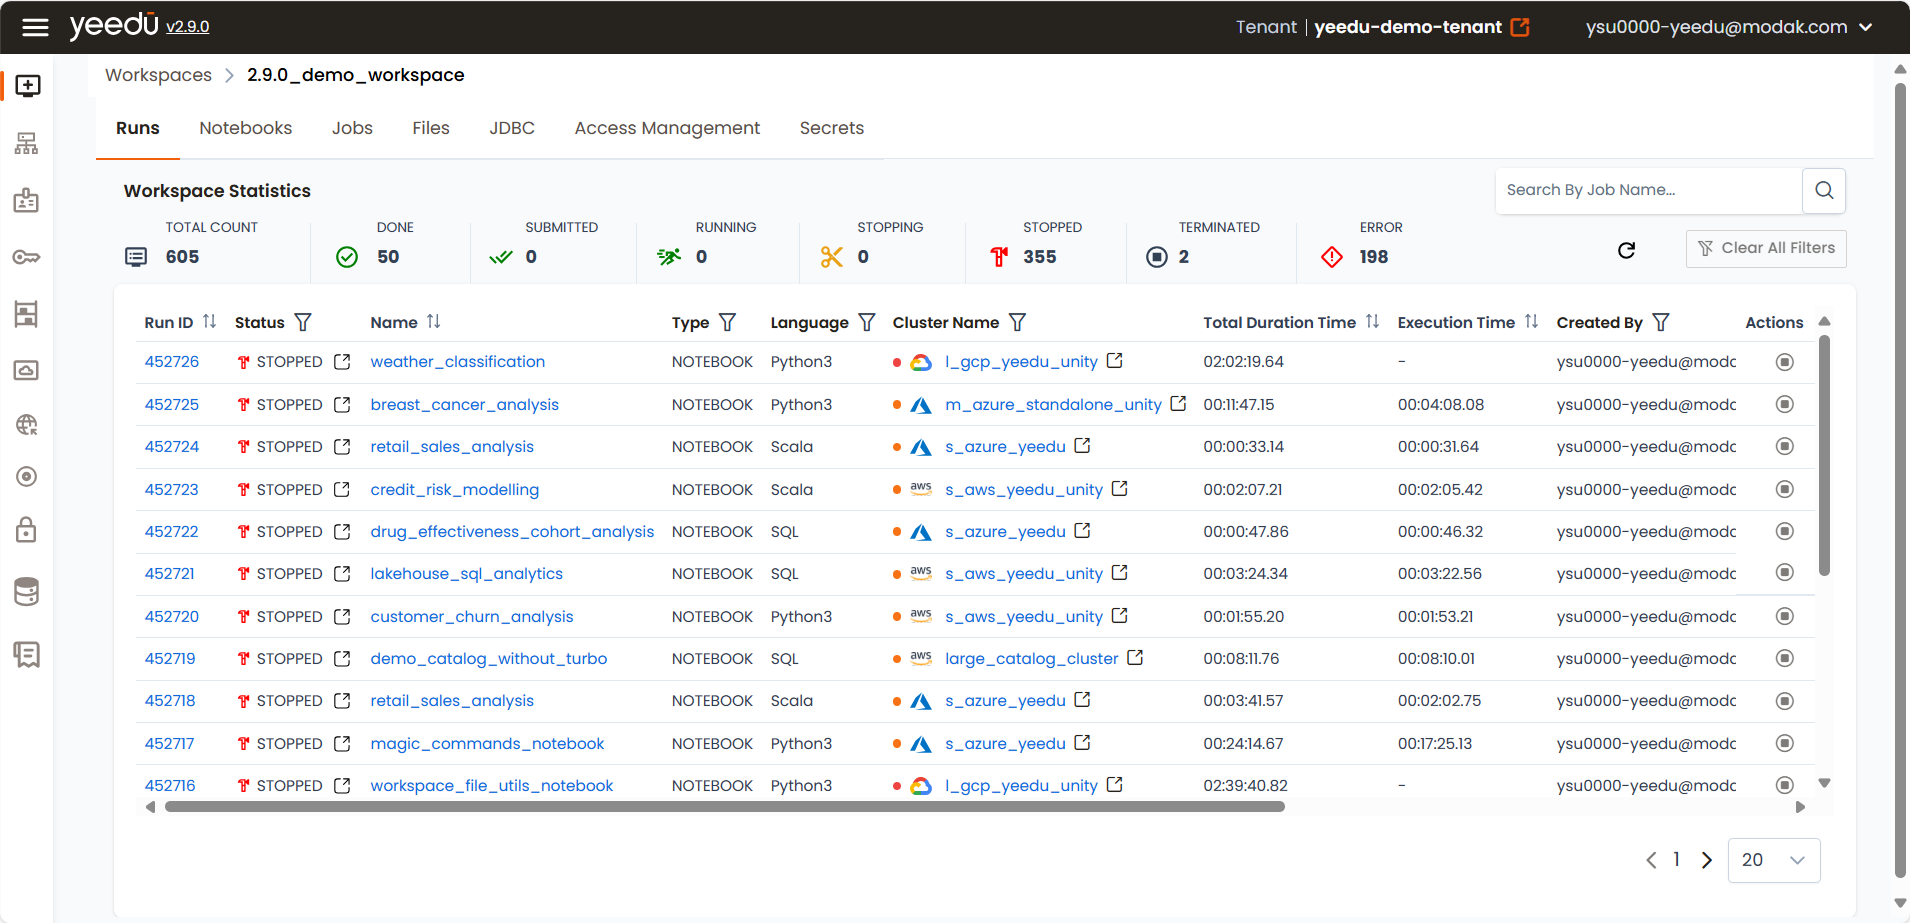Image resolution: width=1910 pixels, height=923 pixels.
Task: Open the sidebar icon below the key
Action: point(27,314)
